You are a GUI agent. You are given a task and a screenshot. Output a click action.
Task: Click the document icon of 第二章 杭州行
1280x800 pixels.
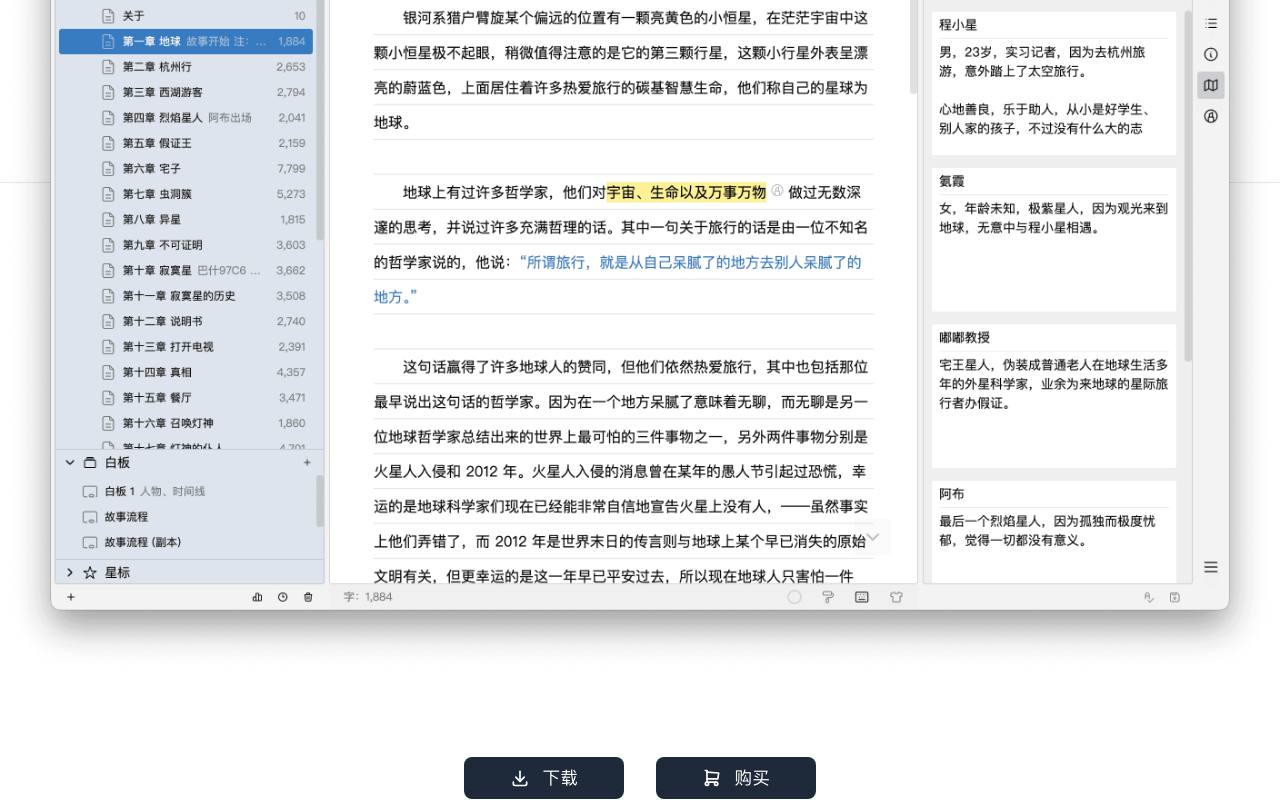click(x=108, y=67)
